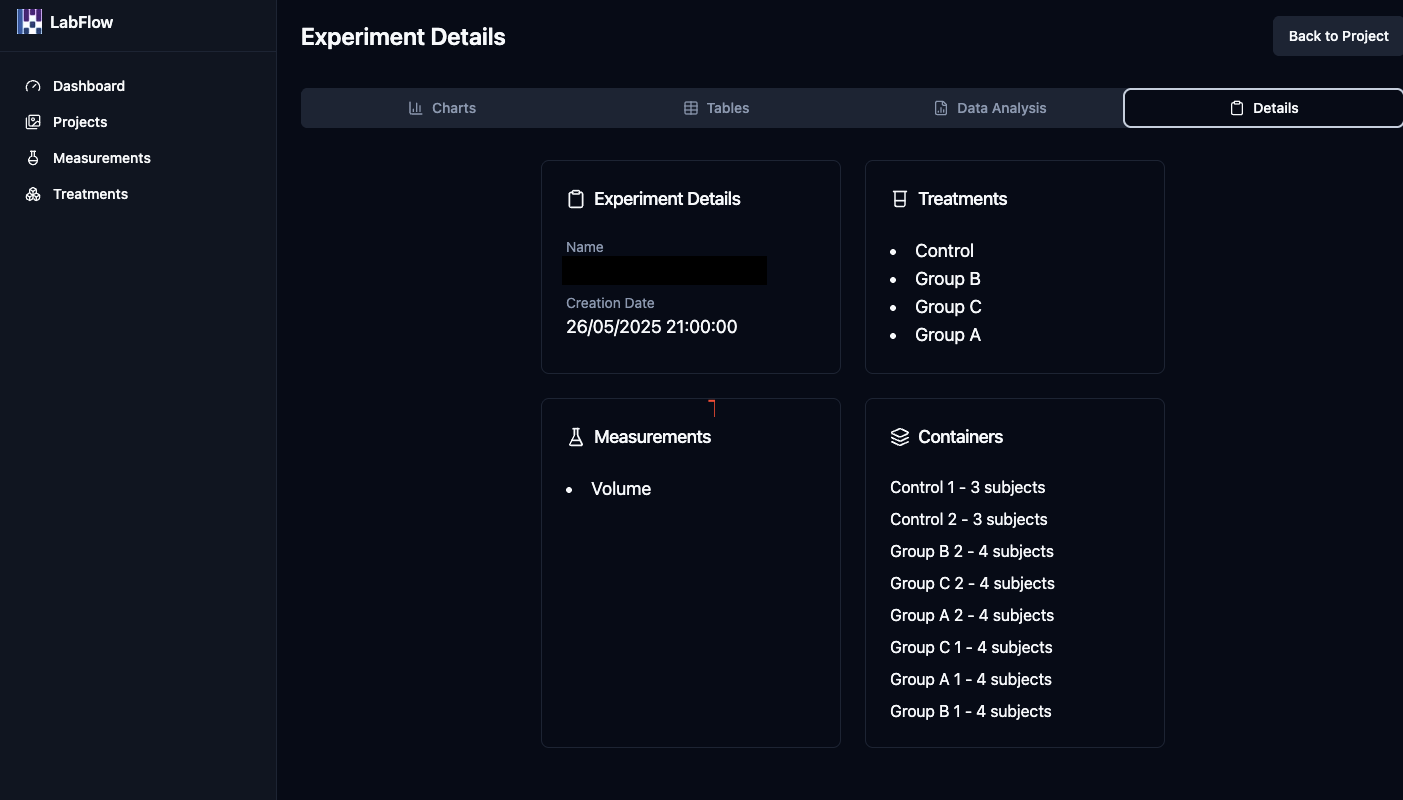Click the layers icon next to Containers heading
1403x800 pixels.
tap(899, 436)
